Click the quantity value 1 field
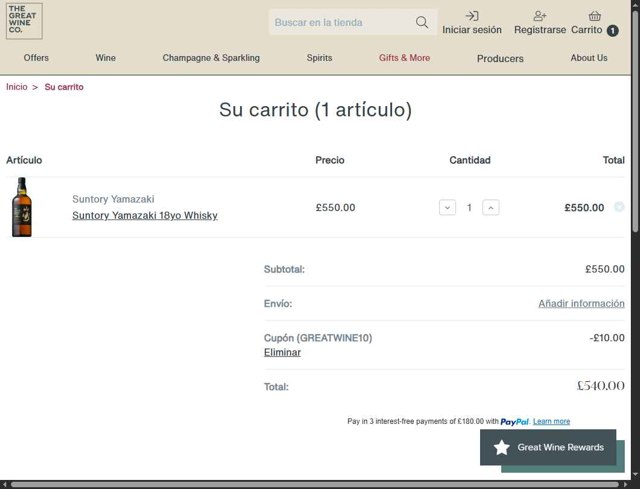Viewport: 640px width, 489px height. pyautogui.click(x=469, y=207)
